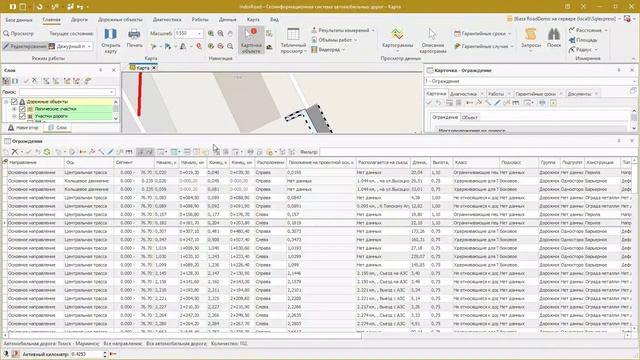The width and height of the screenshot is (640, 360).
Task: Open Карточка объекта from the ribbon
Action: coord(251,40)
